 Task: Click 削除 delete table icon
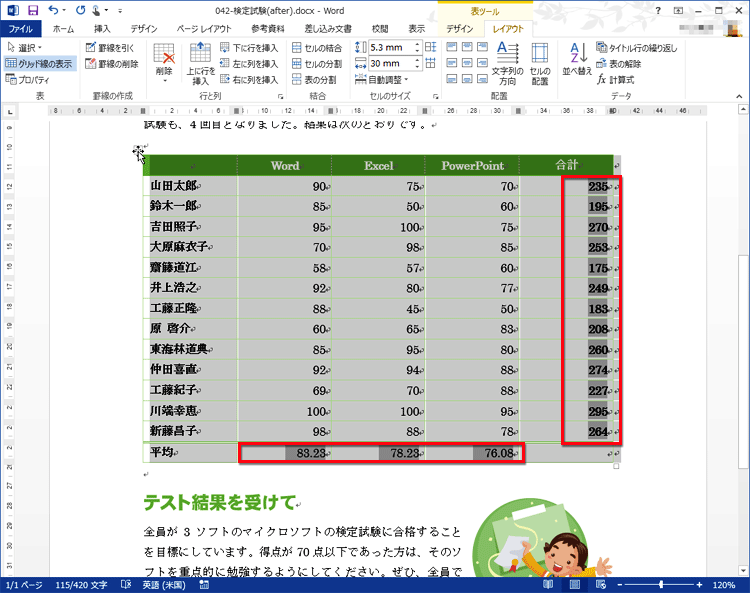164,54
